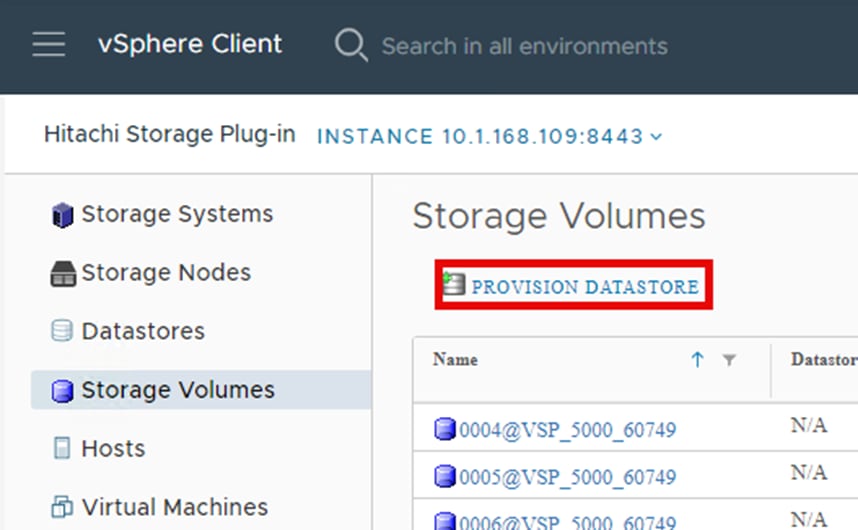Go to Datastores in the sidebar
The width and height of the screenshot is (858, 530).
pyautogui.click(x=143, y=331)
